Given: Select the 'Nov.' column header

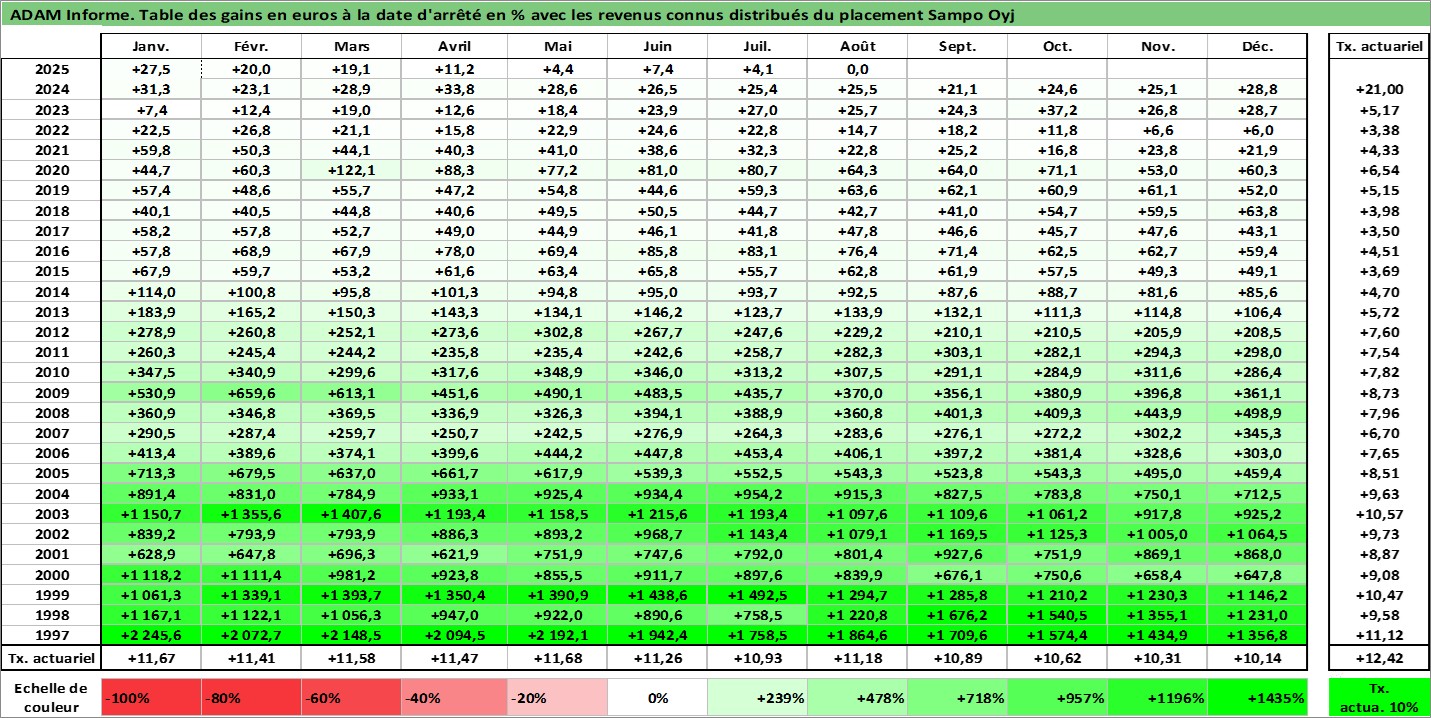Looking at the screenshot, I should (x=1158, y=47).
